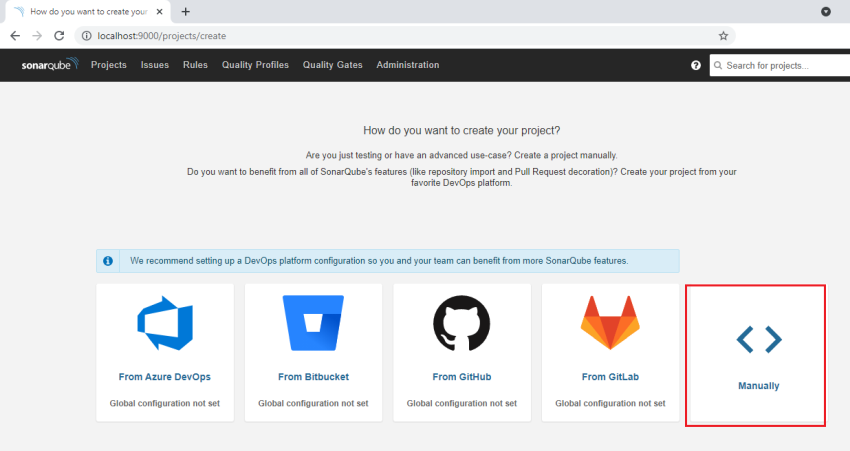Go back using browser back arrow

click(x=15, y=35)
